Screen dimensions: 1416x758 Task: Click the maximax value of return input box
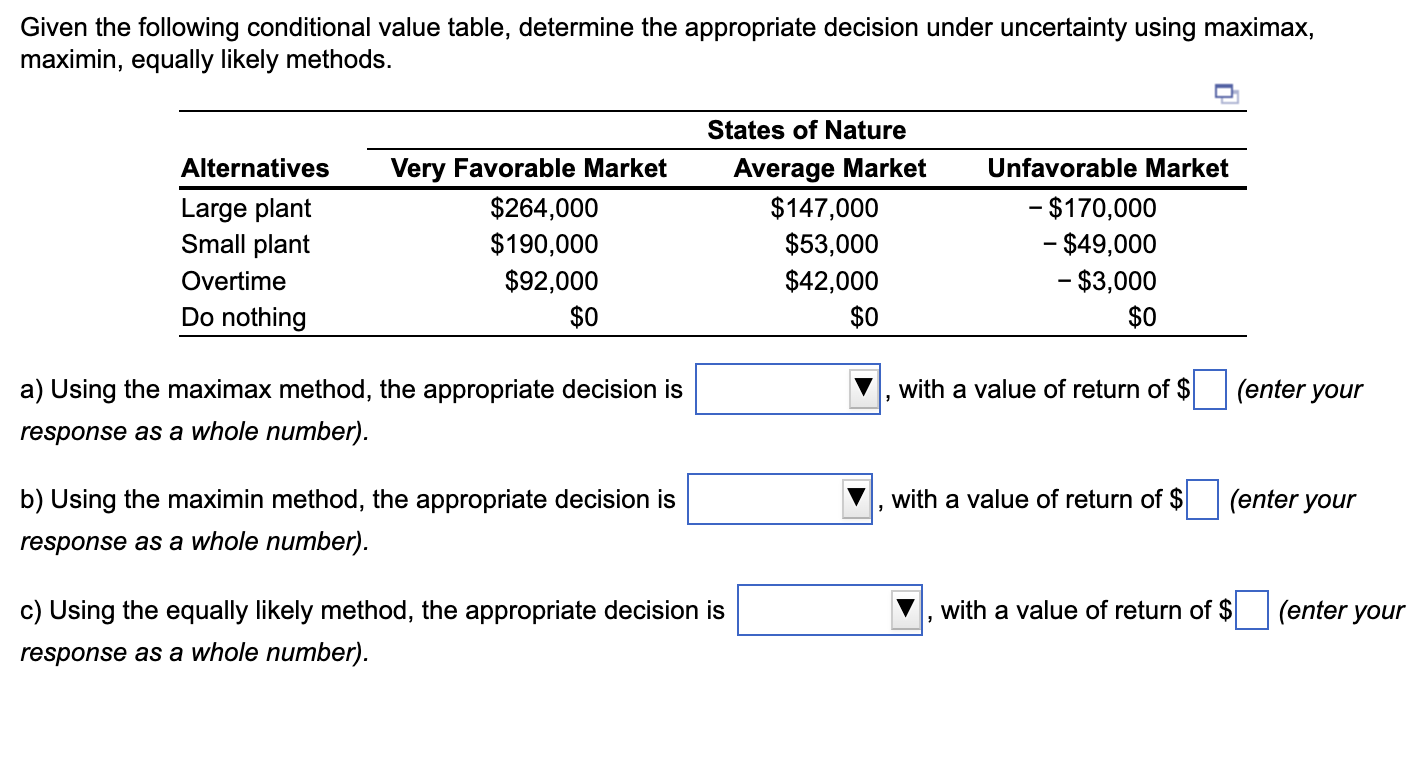point(1209,390)
